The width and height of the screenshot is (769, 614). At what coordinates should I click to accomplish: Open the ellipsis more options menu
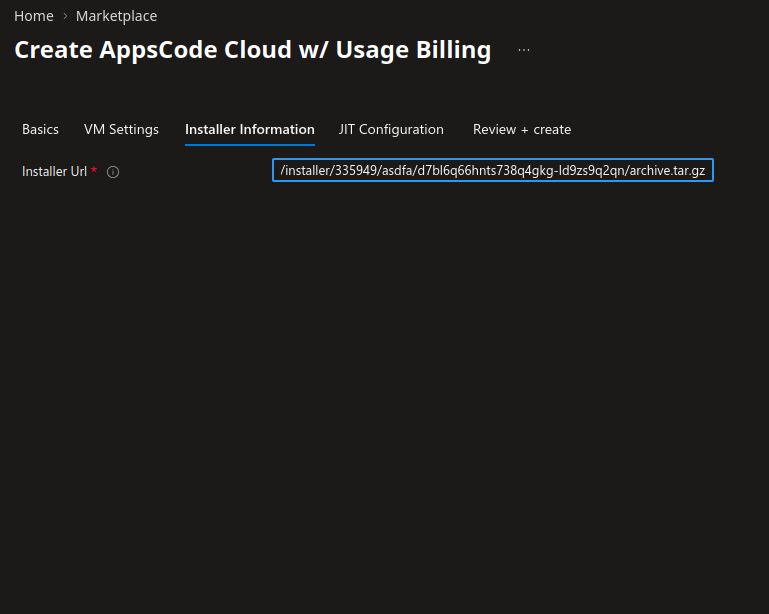tap(524, 50)
